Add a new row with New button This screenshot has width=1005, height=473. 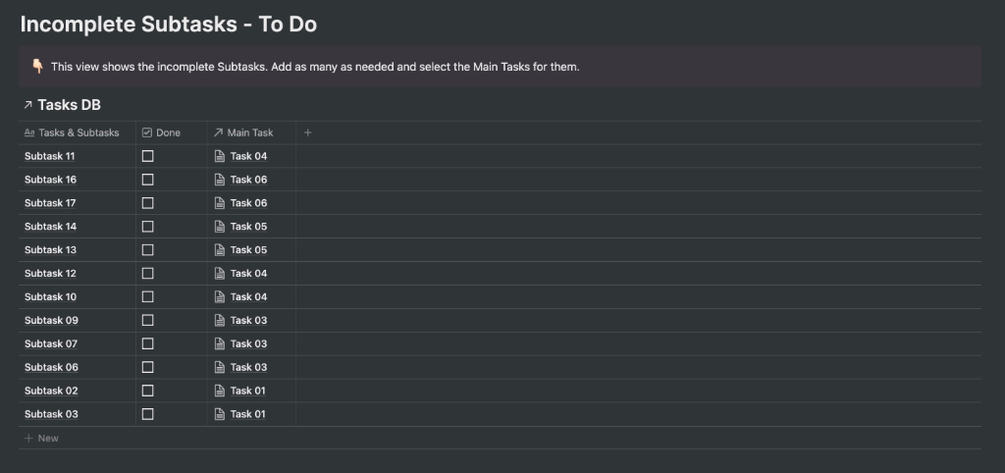[42, 438]
